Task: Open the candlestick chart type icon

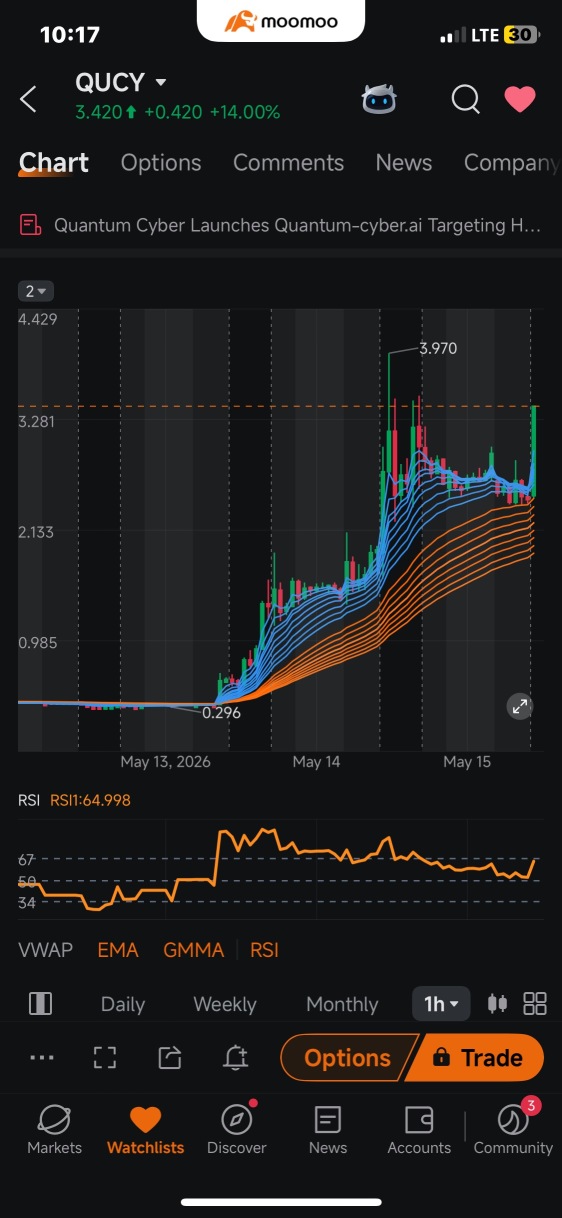Action: (497, 1003)
